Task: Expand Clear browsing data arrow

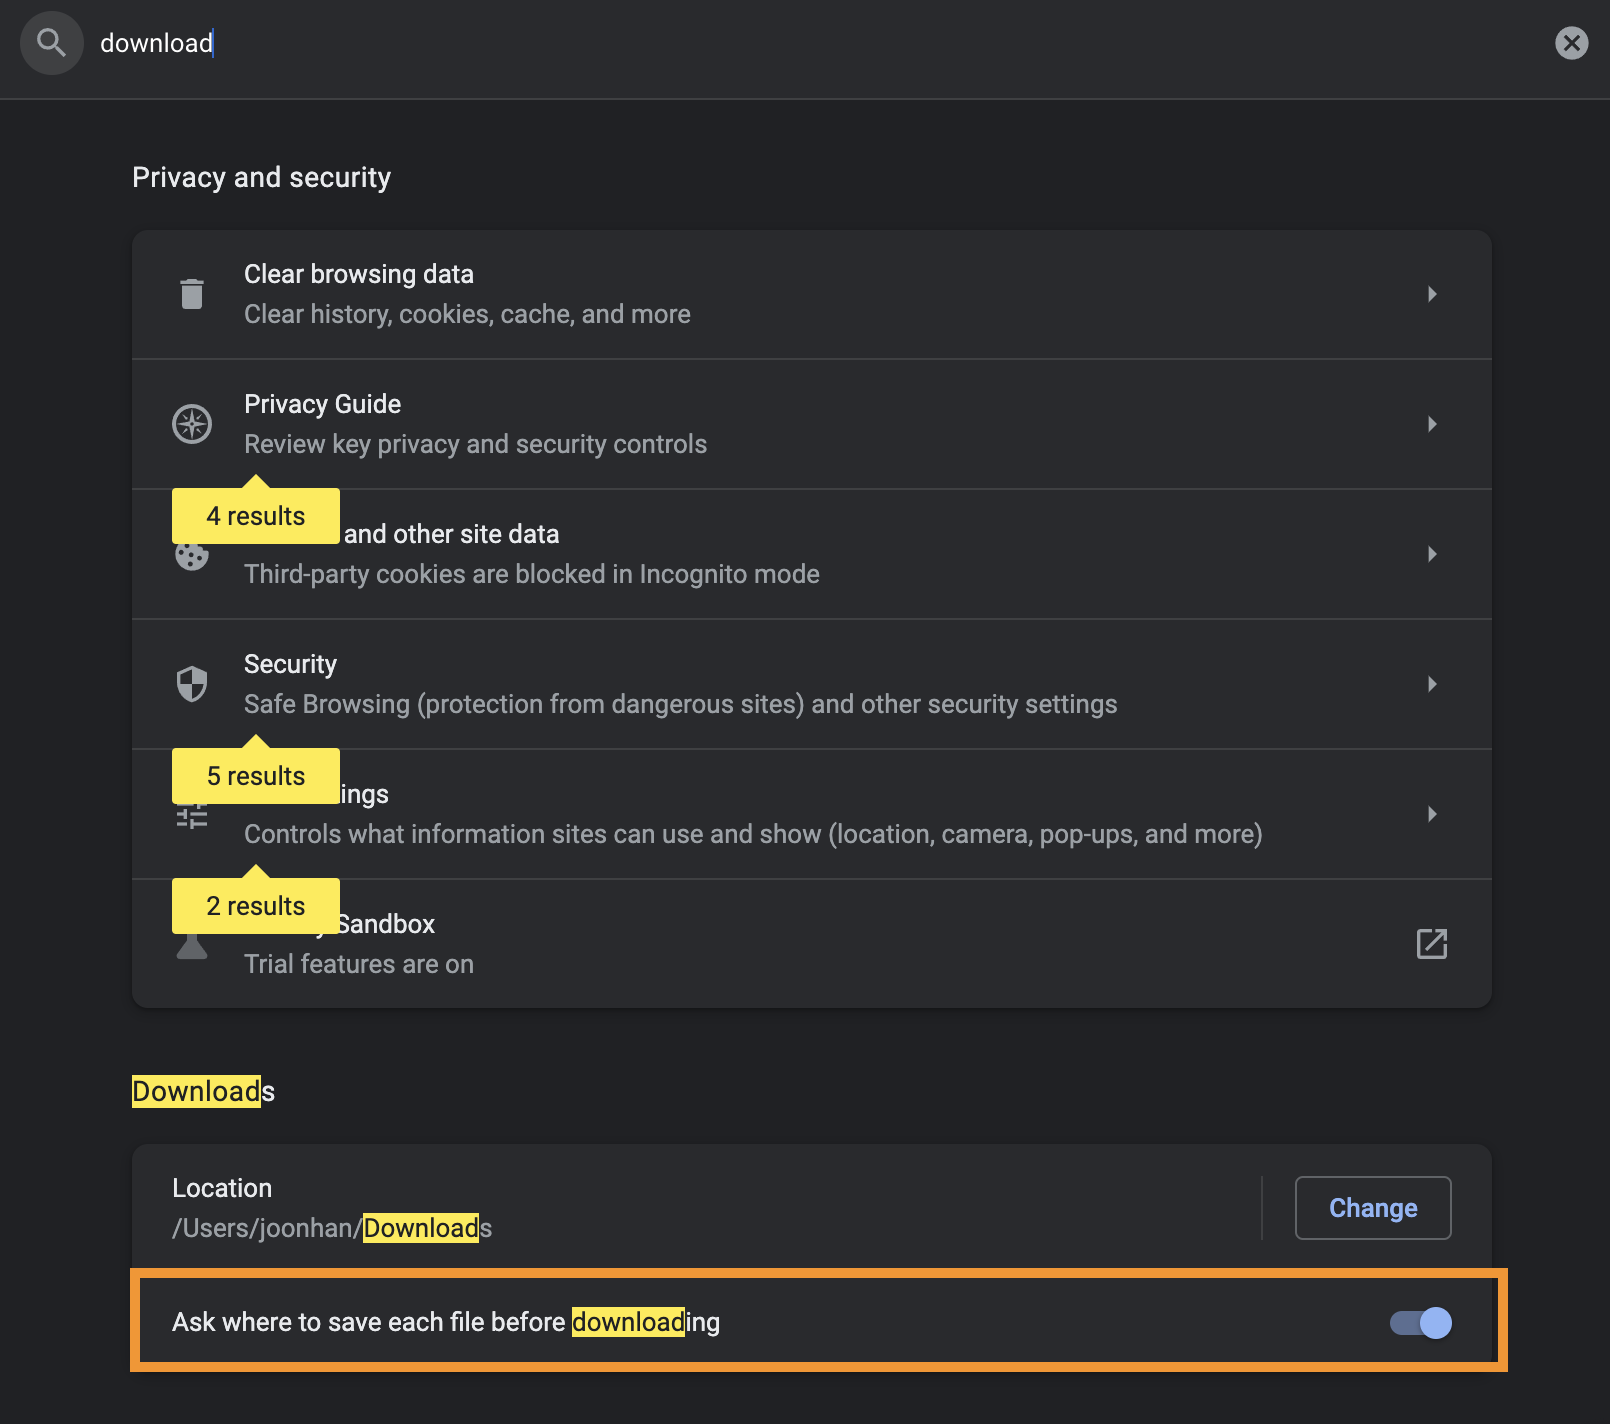Action: tap(1432, 294)
